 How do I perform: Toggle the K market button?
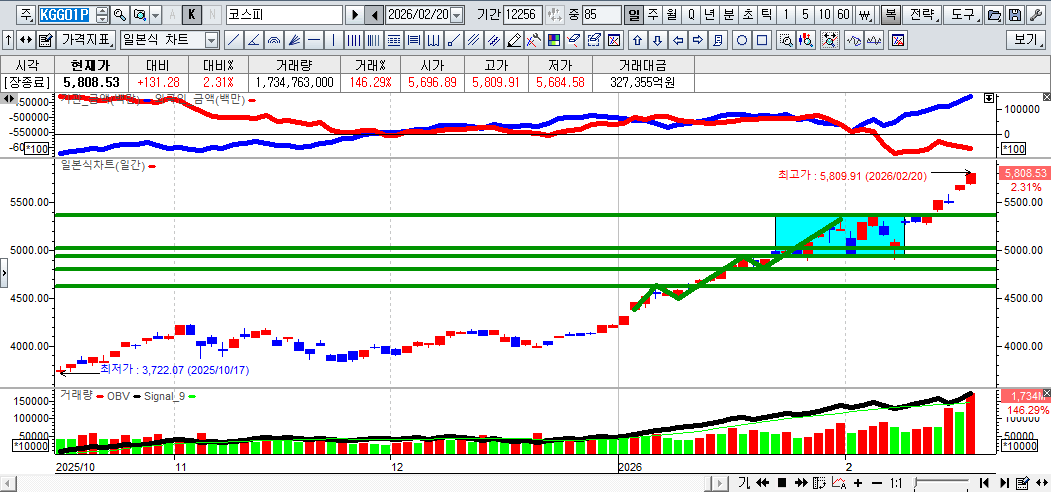click(x=193, y=15)
